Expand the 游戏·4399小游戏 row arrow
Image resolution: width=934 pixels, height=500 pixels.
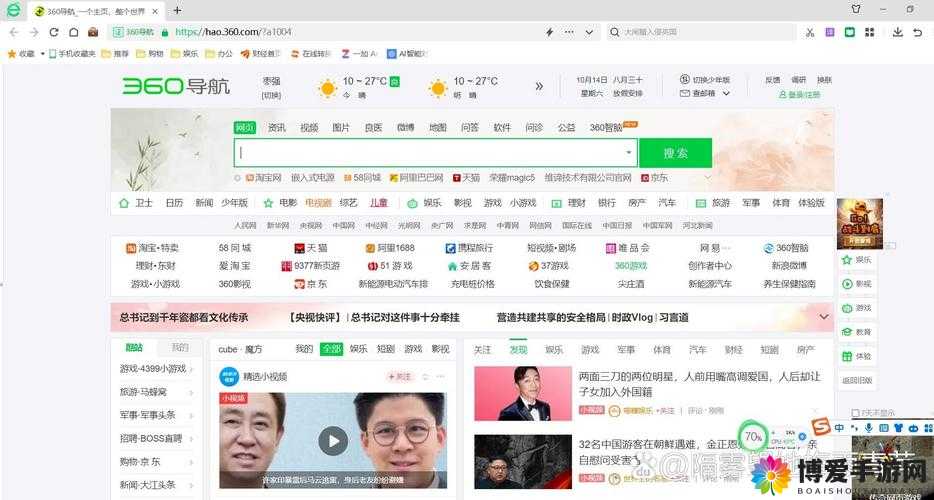tap(191, 369)
